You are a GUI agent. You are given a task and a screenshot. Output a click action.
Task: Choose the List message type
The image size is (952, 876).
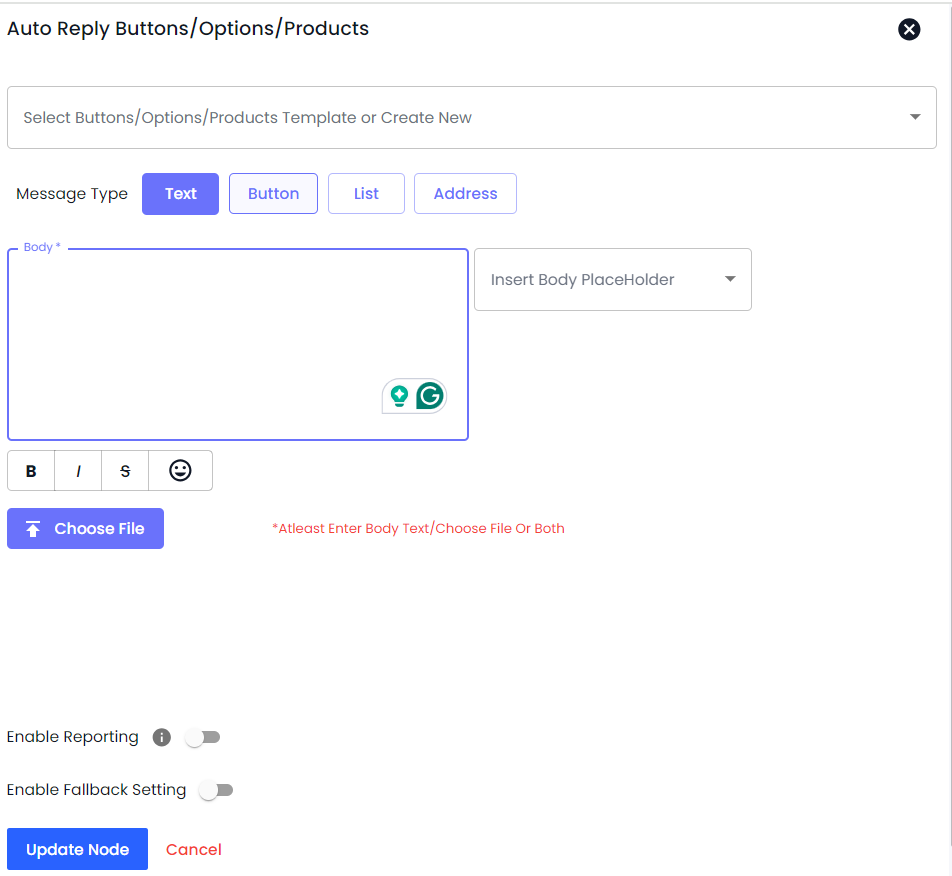[x=366, y=194]
